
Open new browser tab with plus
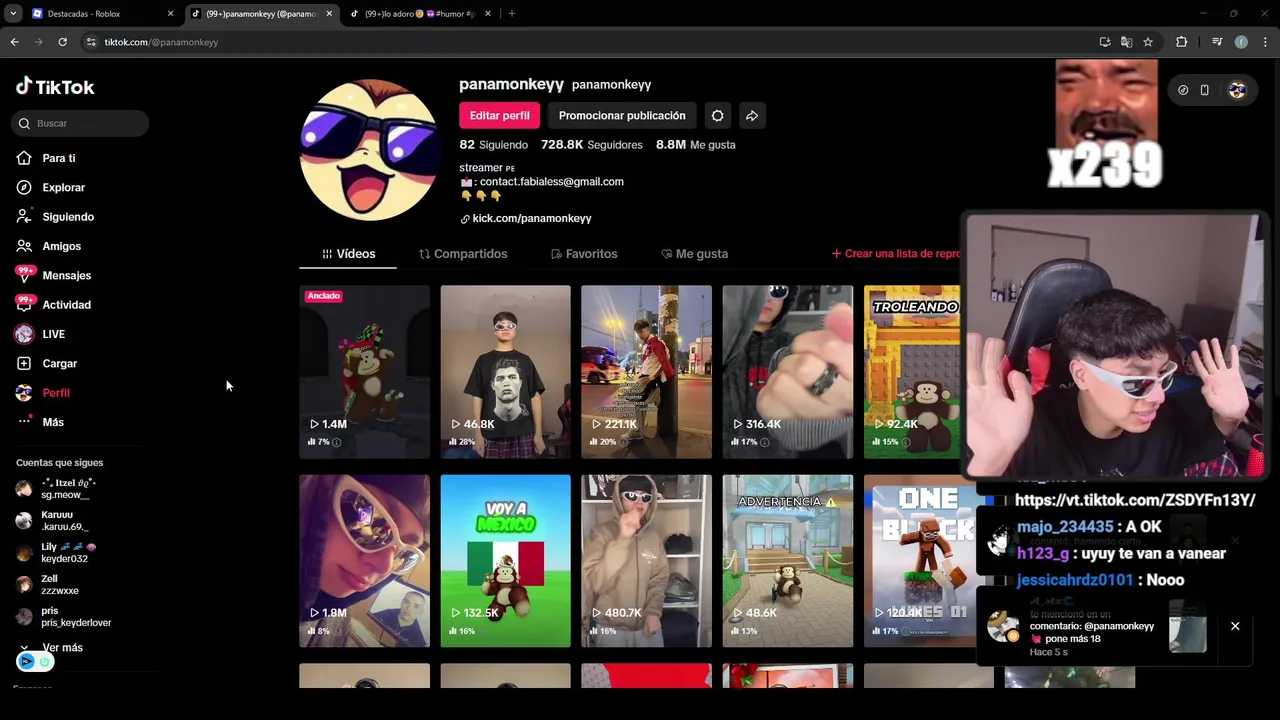click(511, 14)
